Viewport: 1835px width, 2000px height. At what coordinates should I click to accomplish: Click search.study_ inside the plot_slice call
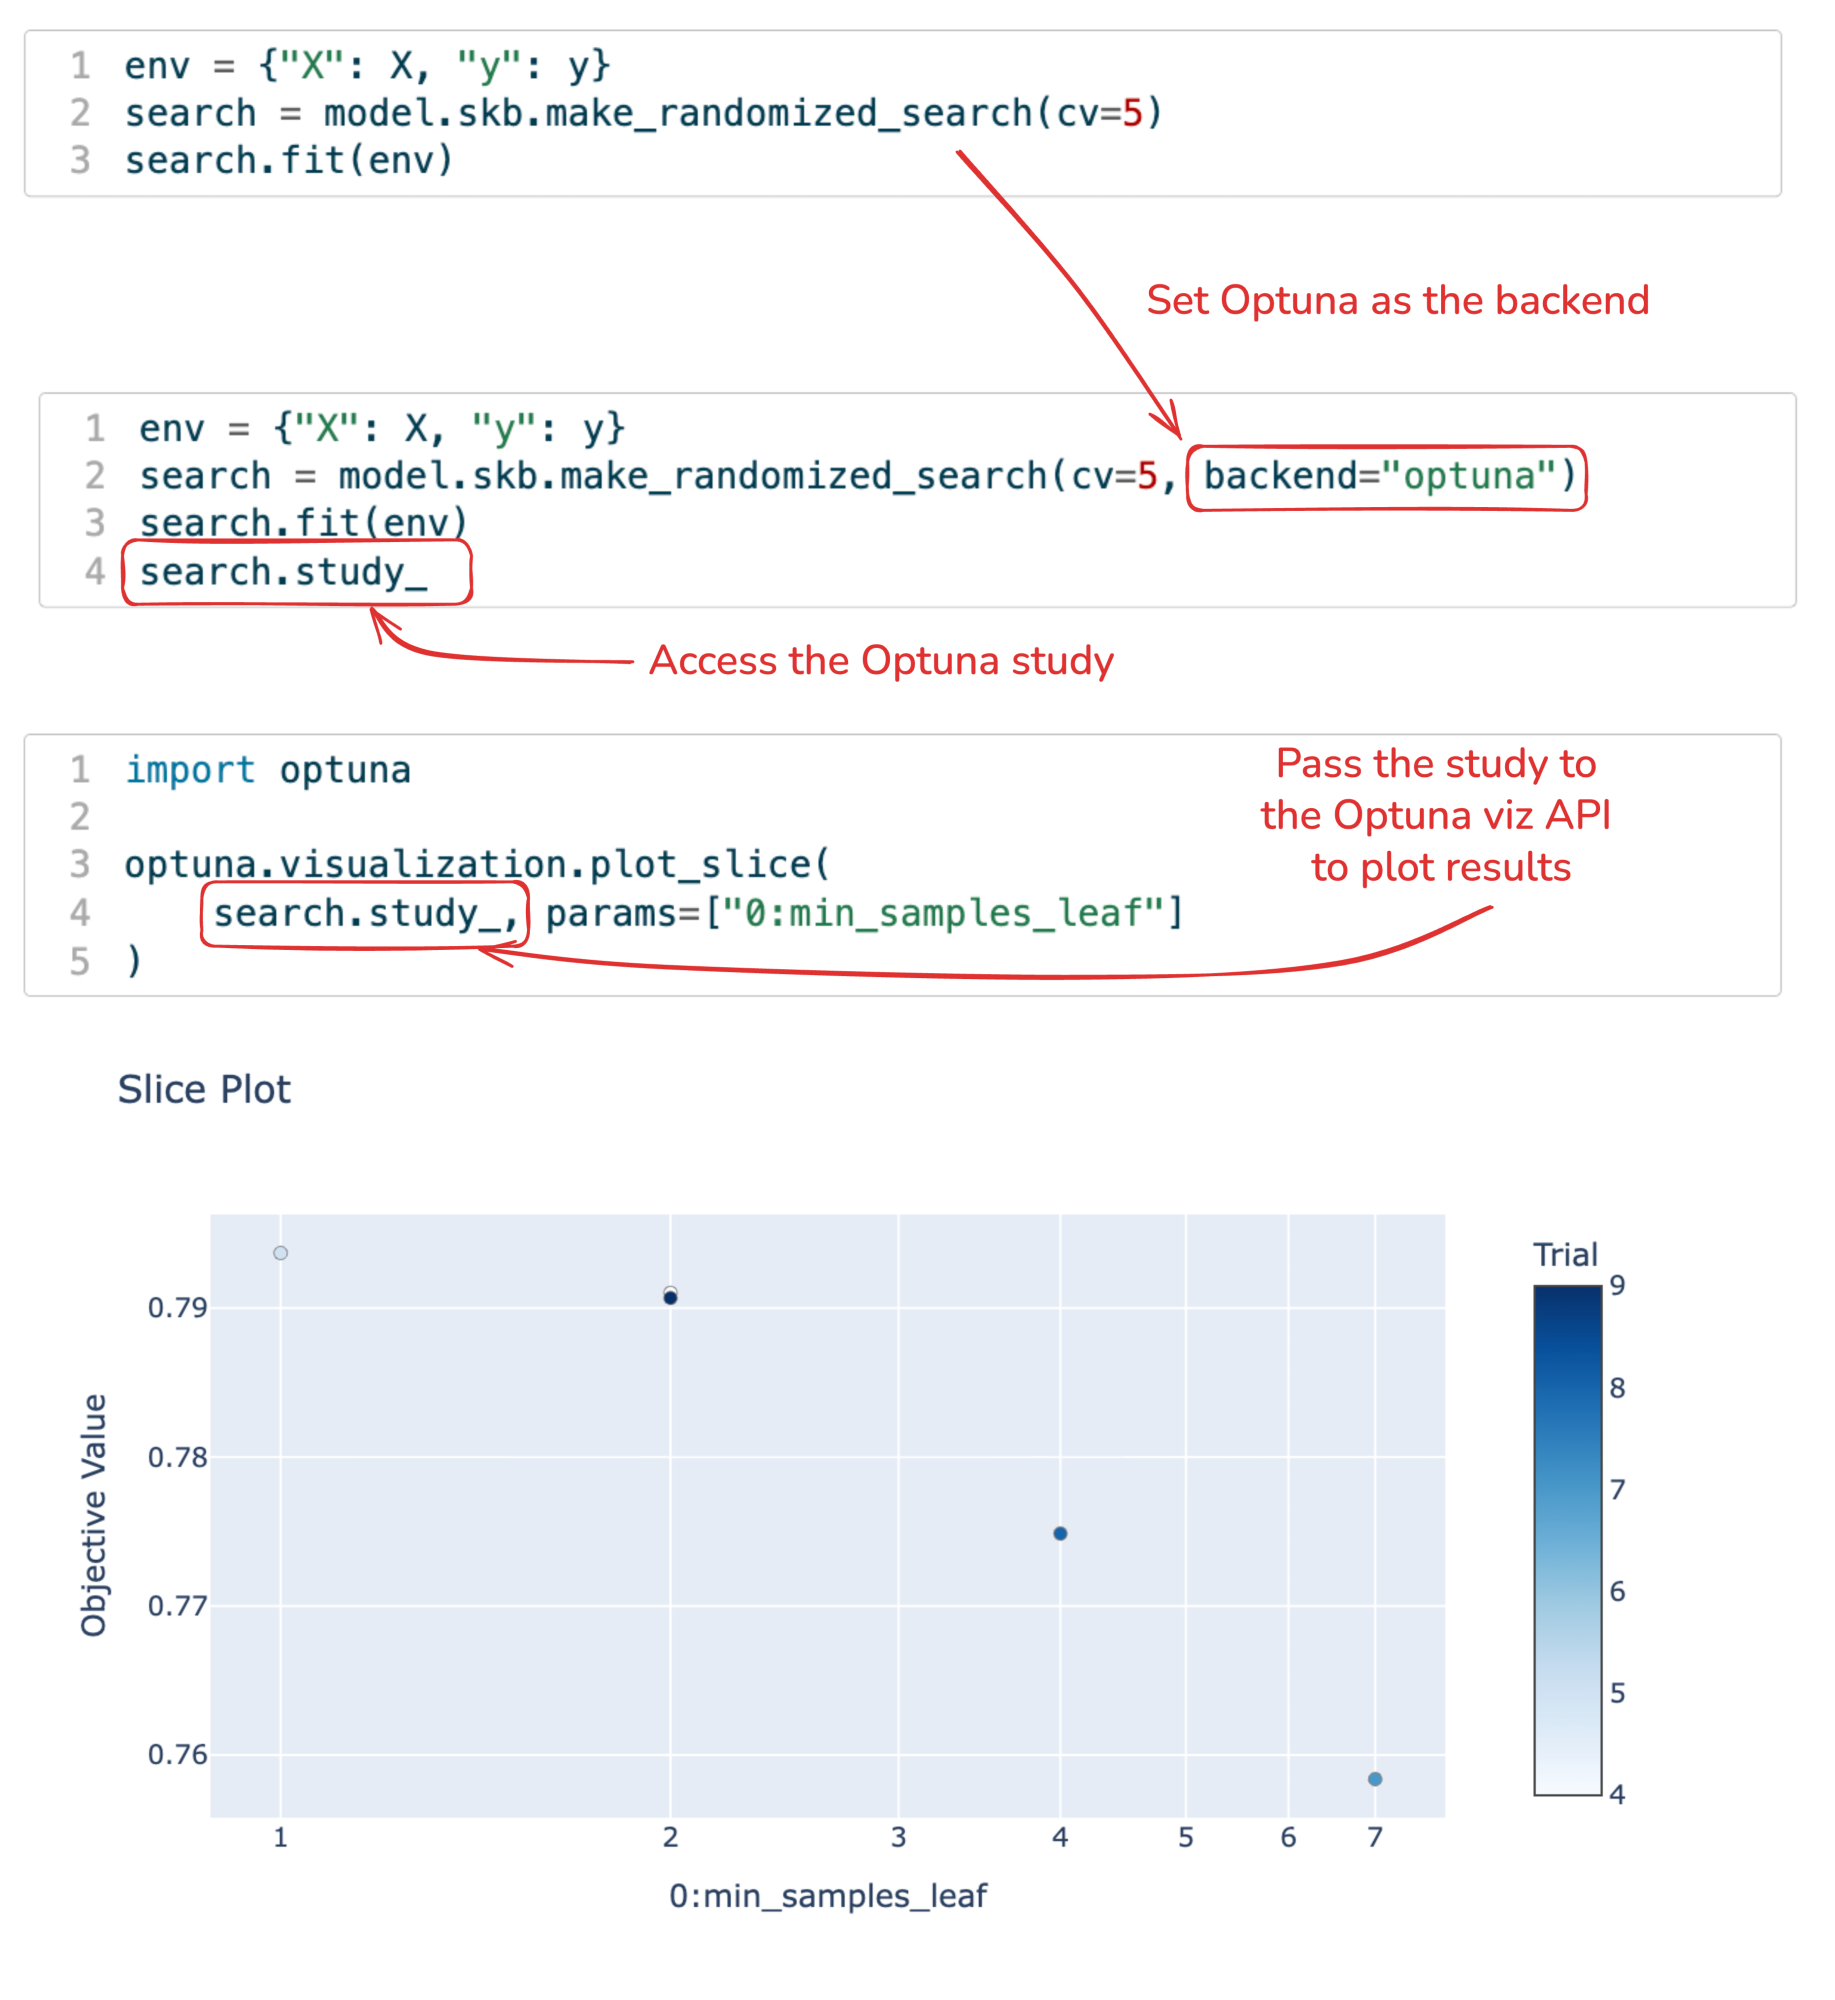[x=365, y=914]
